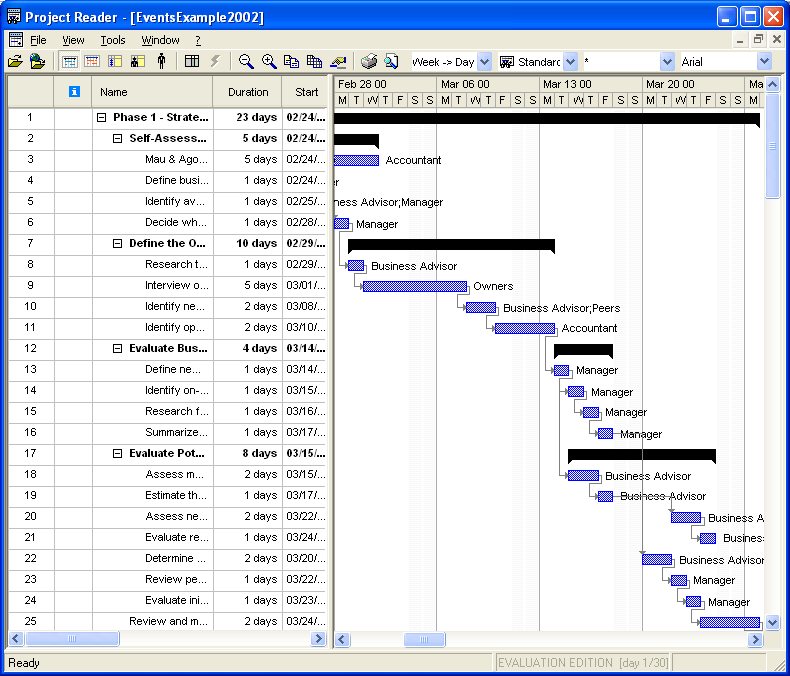Open the View menu

click(x=73, y=40)
